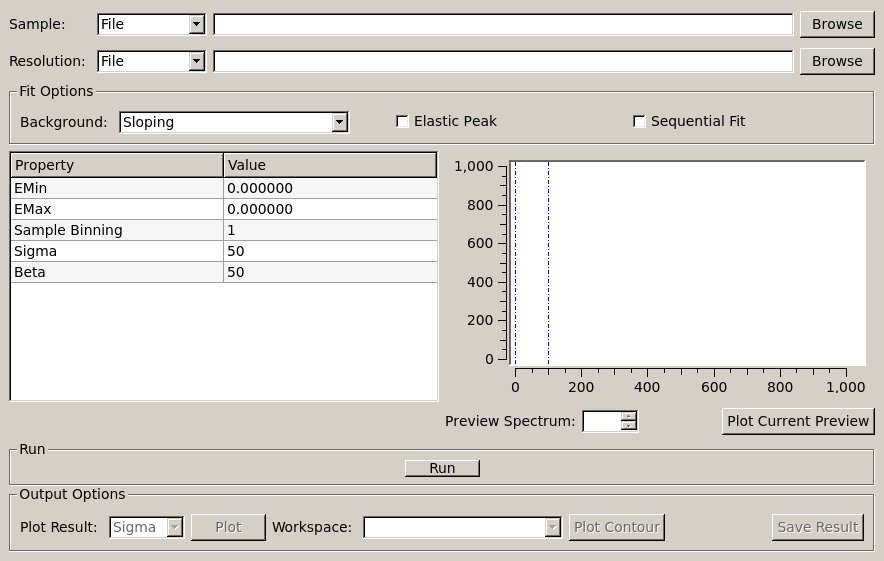The image size is (884, 561).
Task: Enable the Elastic Peak checkbox
Action: 402,122
